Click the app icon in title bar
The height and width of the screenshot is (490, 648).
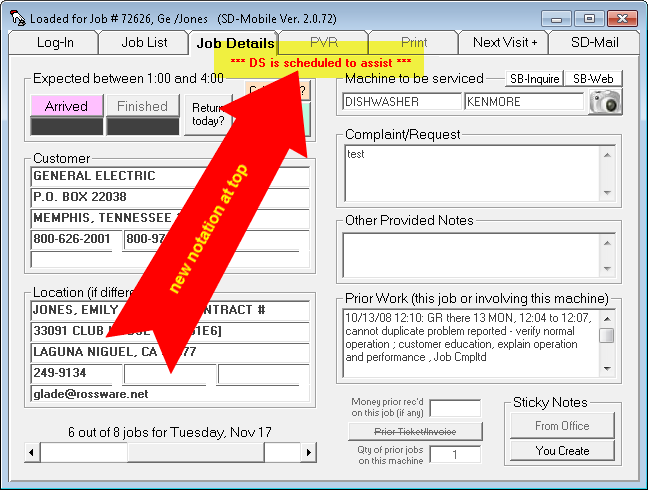point(16,18)
